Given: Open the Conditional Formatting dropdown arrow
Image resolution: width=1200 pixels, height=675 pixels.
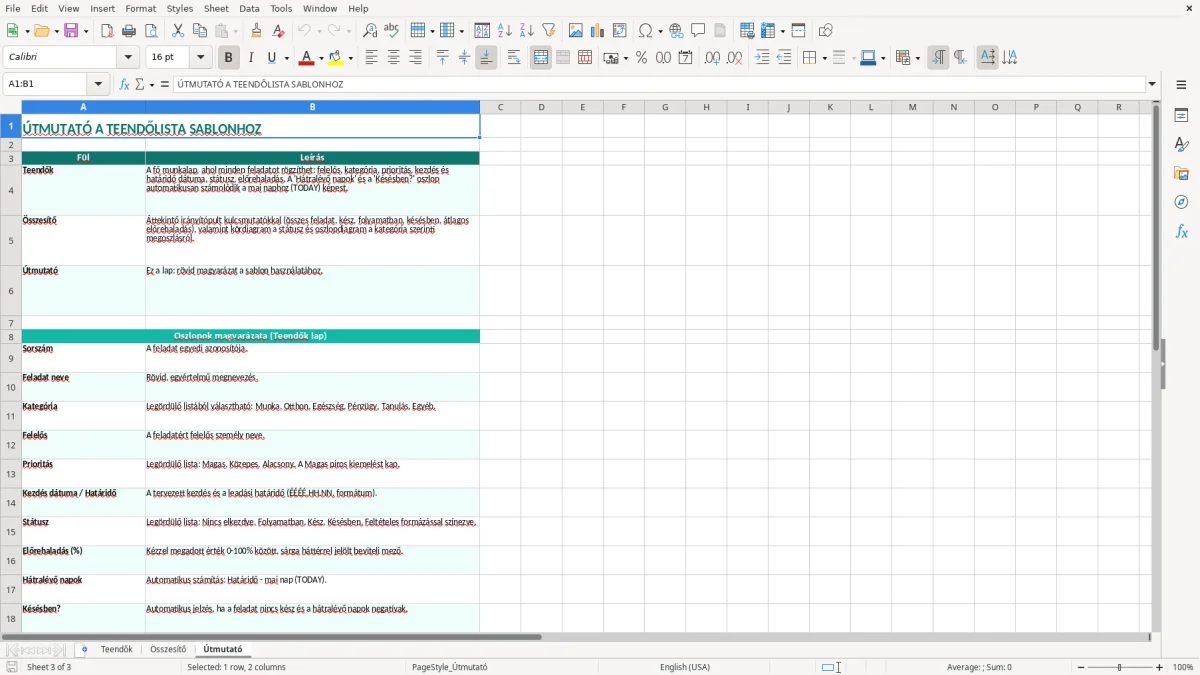Looking at the screenshot, I should (x=917, y=58).
